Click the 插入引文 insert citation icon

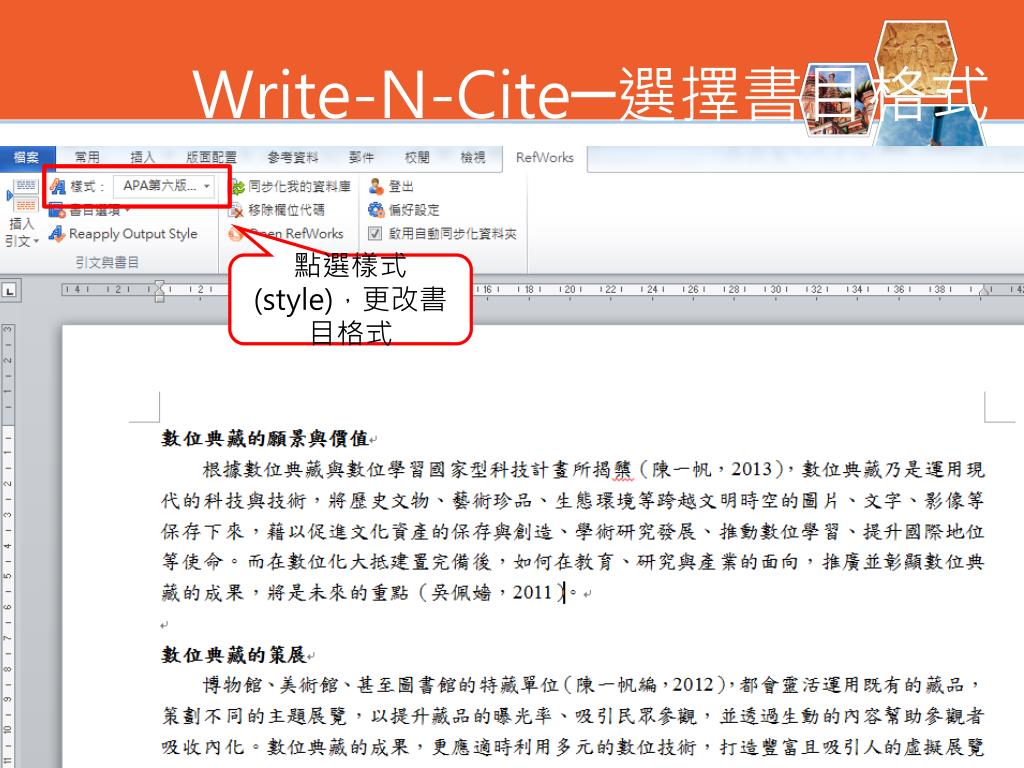[x=24, y=195]
